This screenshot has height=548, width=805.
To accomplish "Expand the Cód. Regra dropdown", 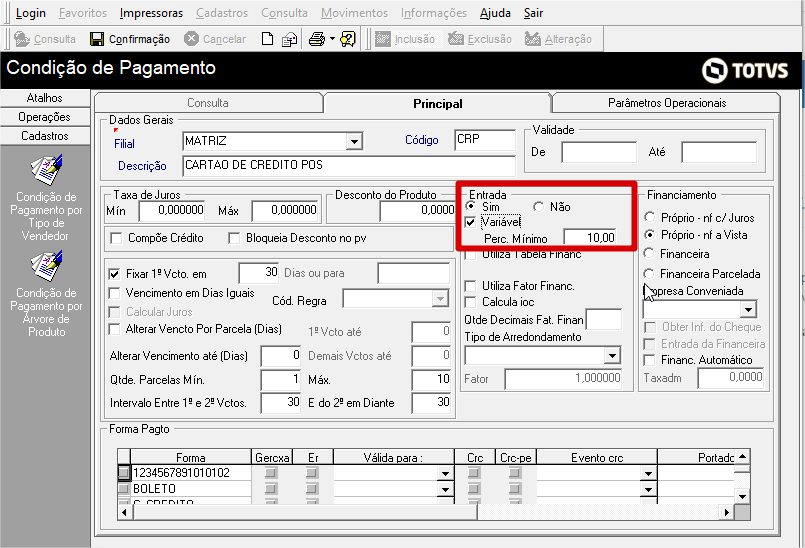I will [440, 298].
